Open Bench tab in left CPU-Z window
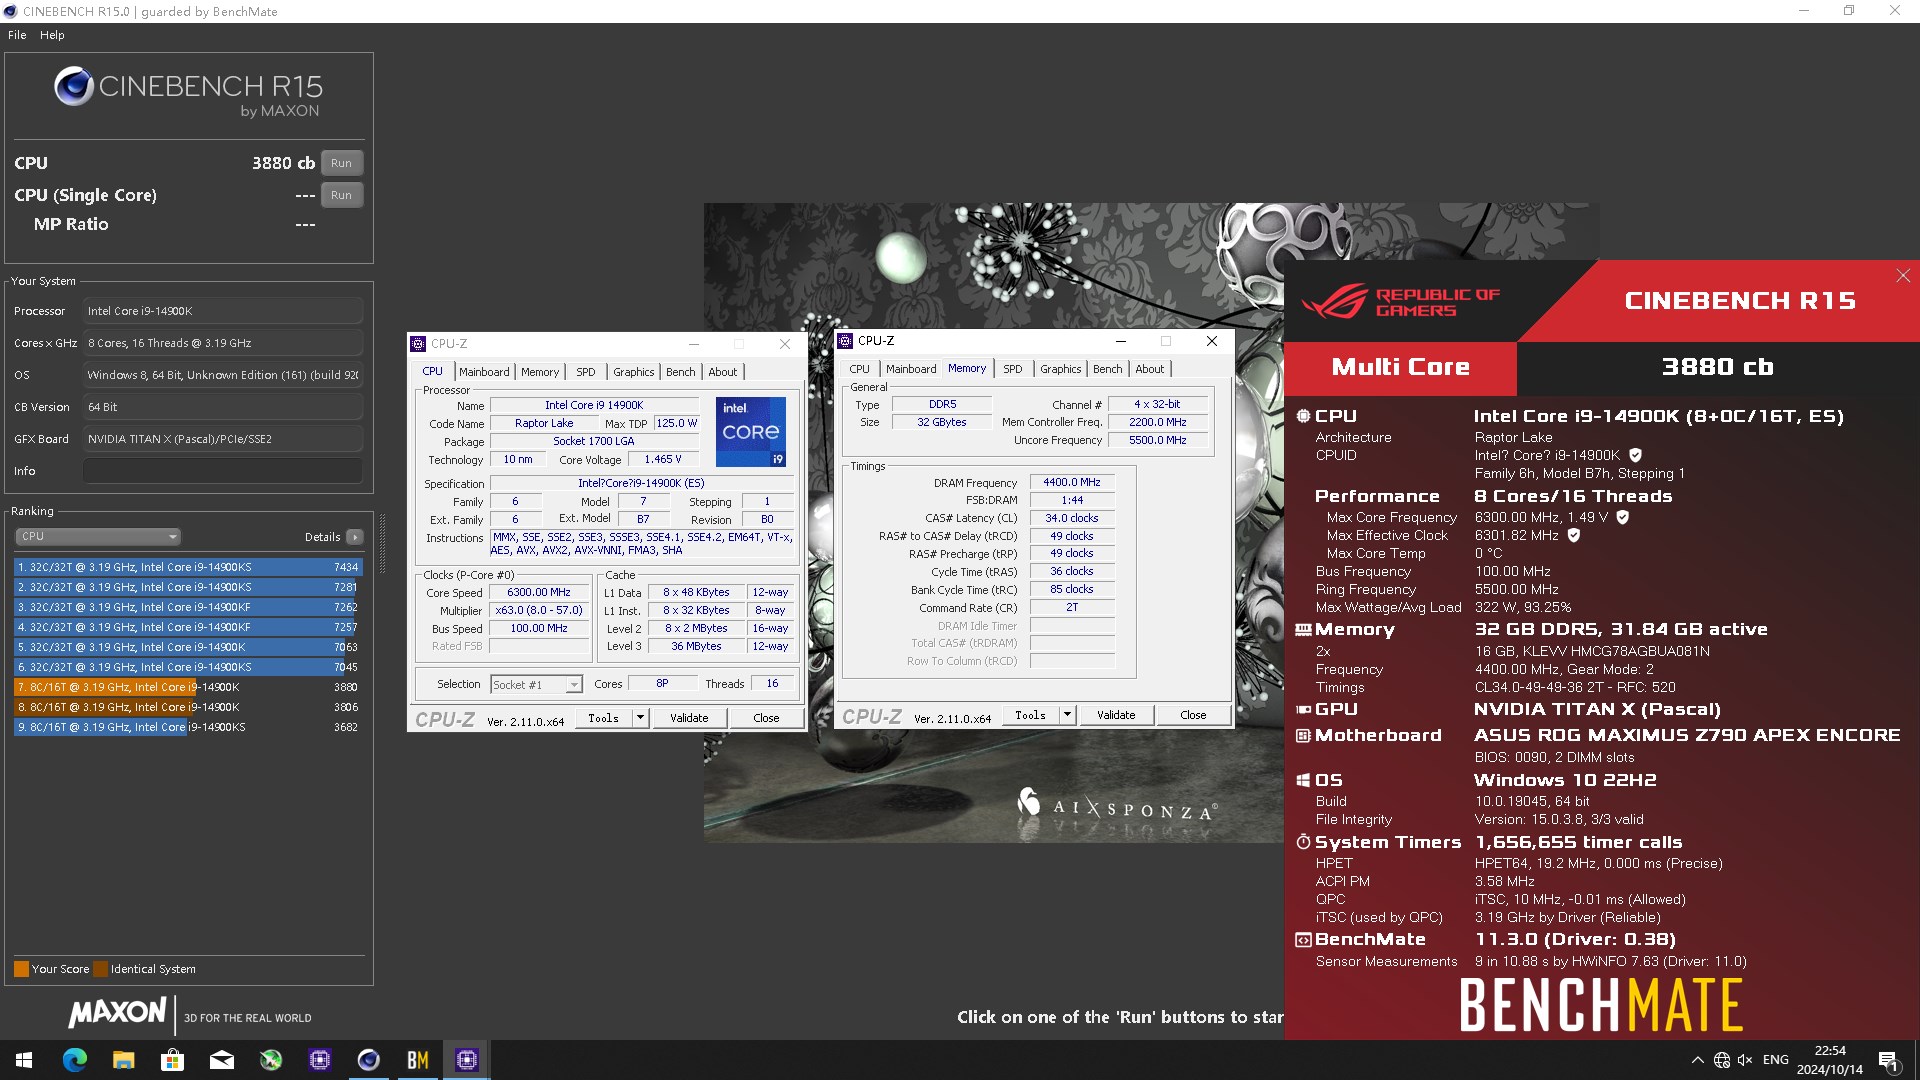Image resolution: width=1920 pixels, height=1080 pixels. click(x=681, y=372)
